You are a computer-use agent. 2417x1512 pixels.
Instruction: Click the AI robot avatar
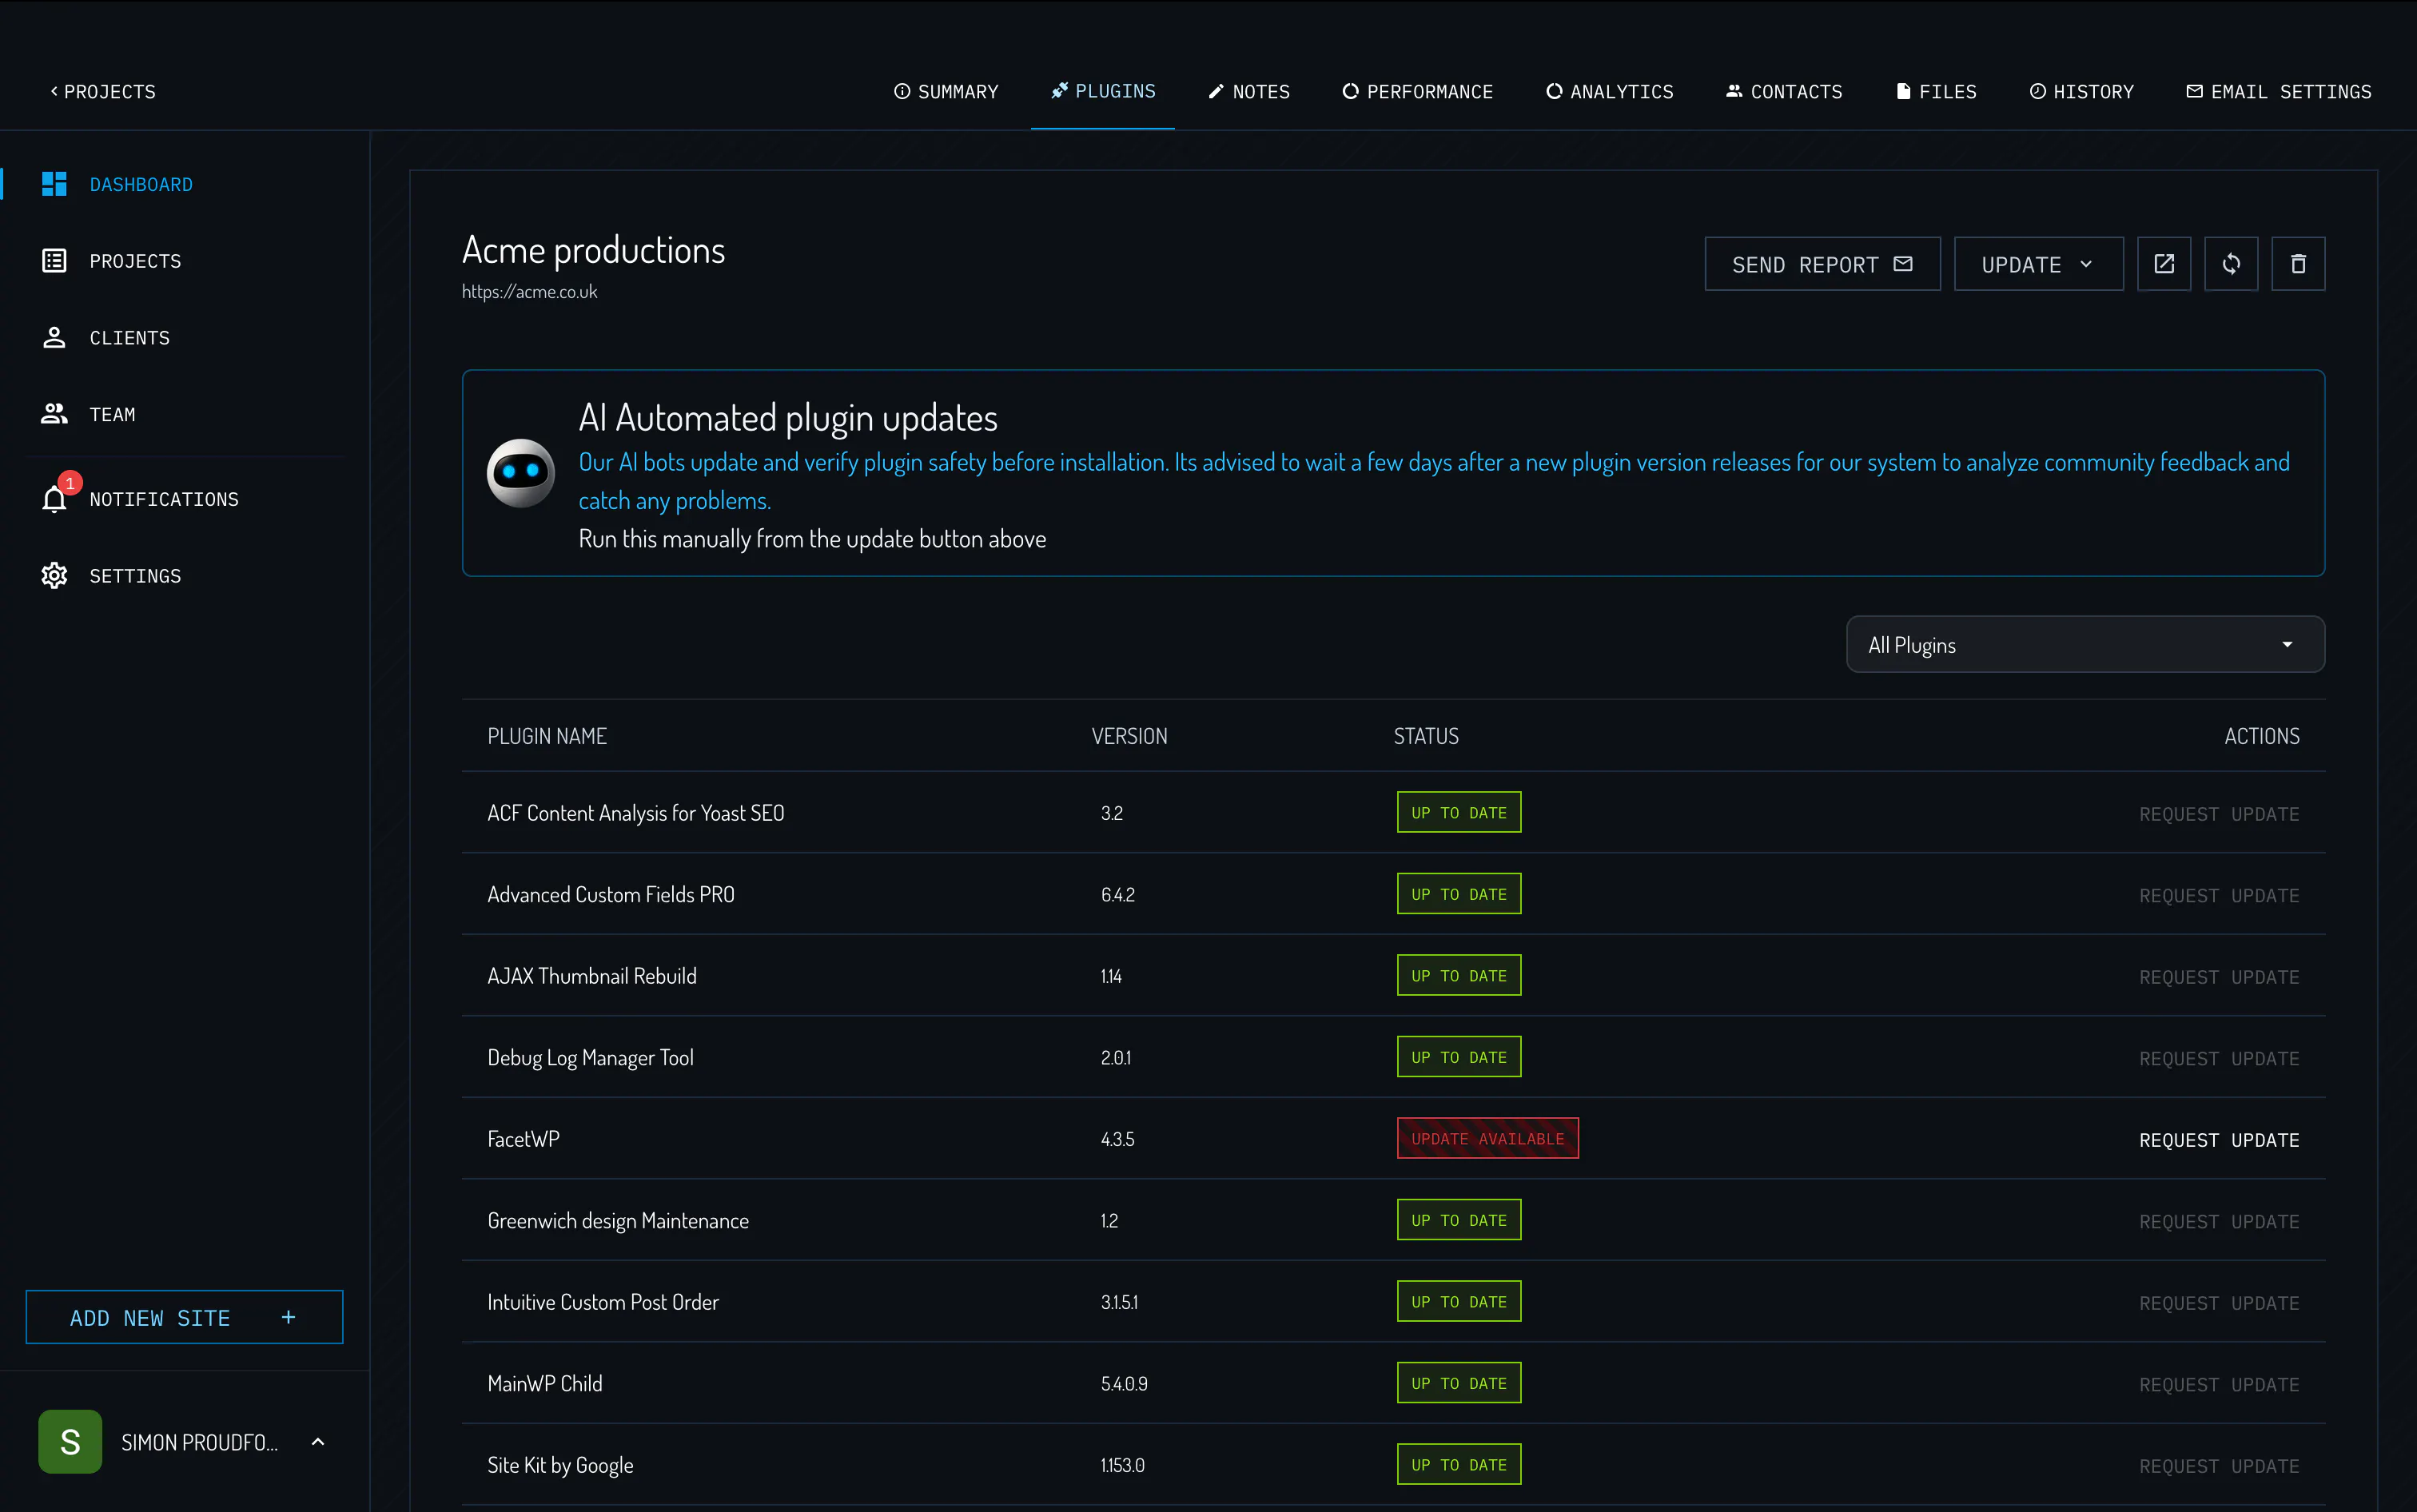521,473
